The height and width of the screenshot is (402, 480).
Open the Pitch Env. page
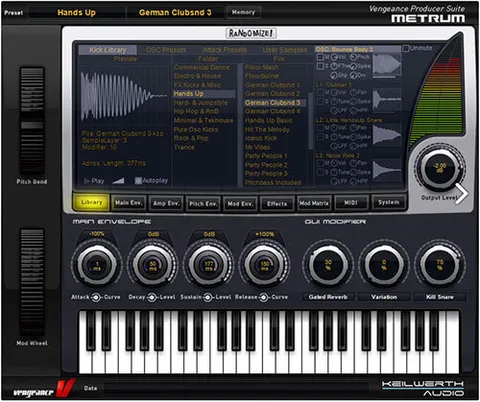pos(203,203)
